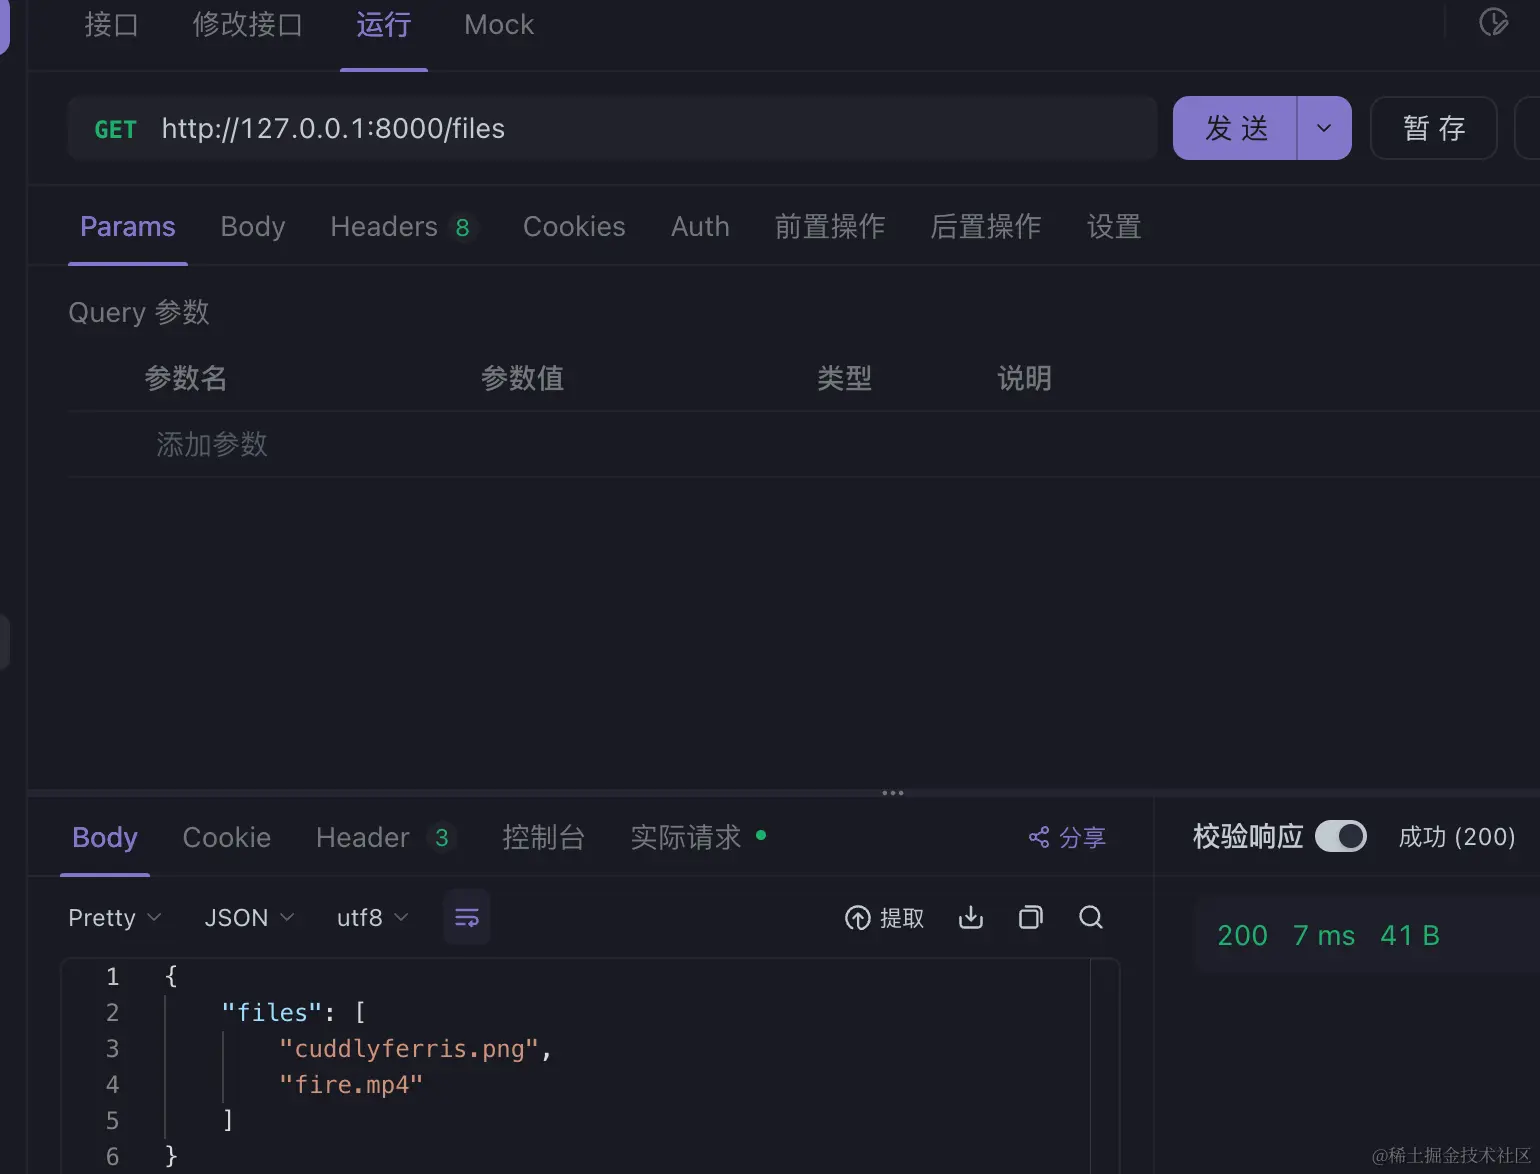Open the 前置操作 tab
The height and width of the screenshot is (1174, 1540).
click(830, 227)
